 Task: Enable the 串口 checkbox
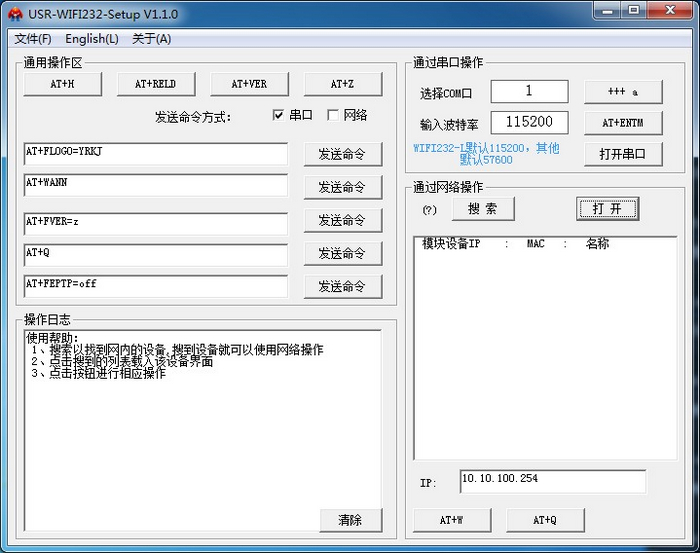click(278, 115)
